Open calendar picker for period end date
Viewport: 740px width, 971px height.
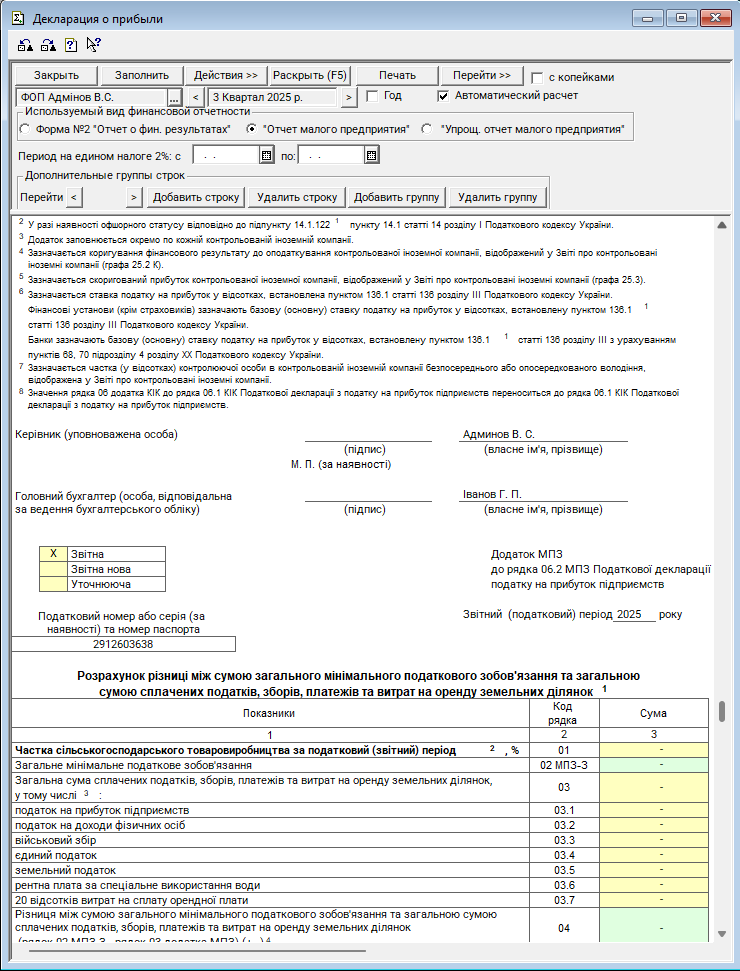[x=371, y=155]
